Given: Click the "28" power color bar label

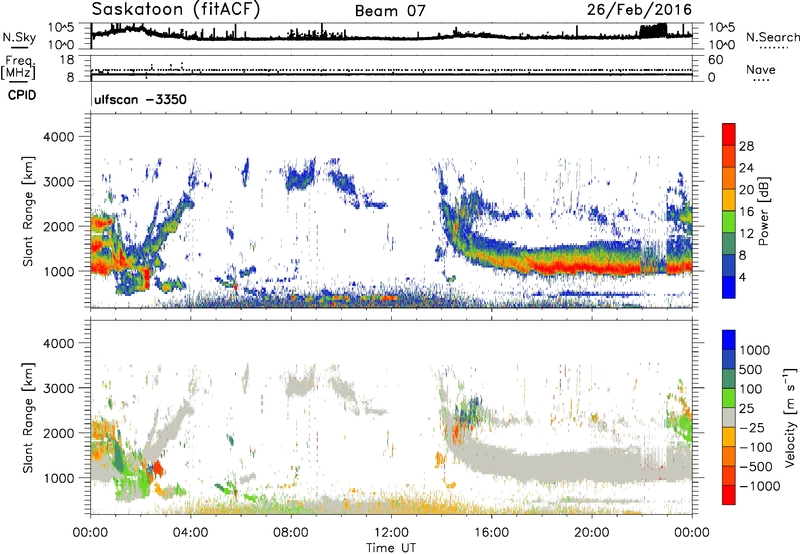Looking at the screenshot, I should [746, 146].
